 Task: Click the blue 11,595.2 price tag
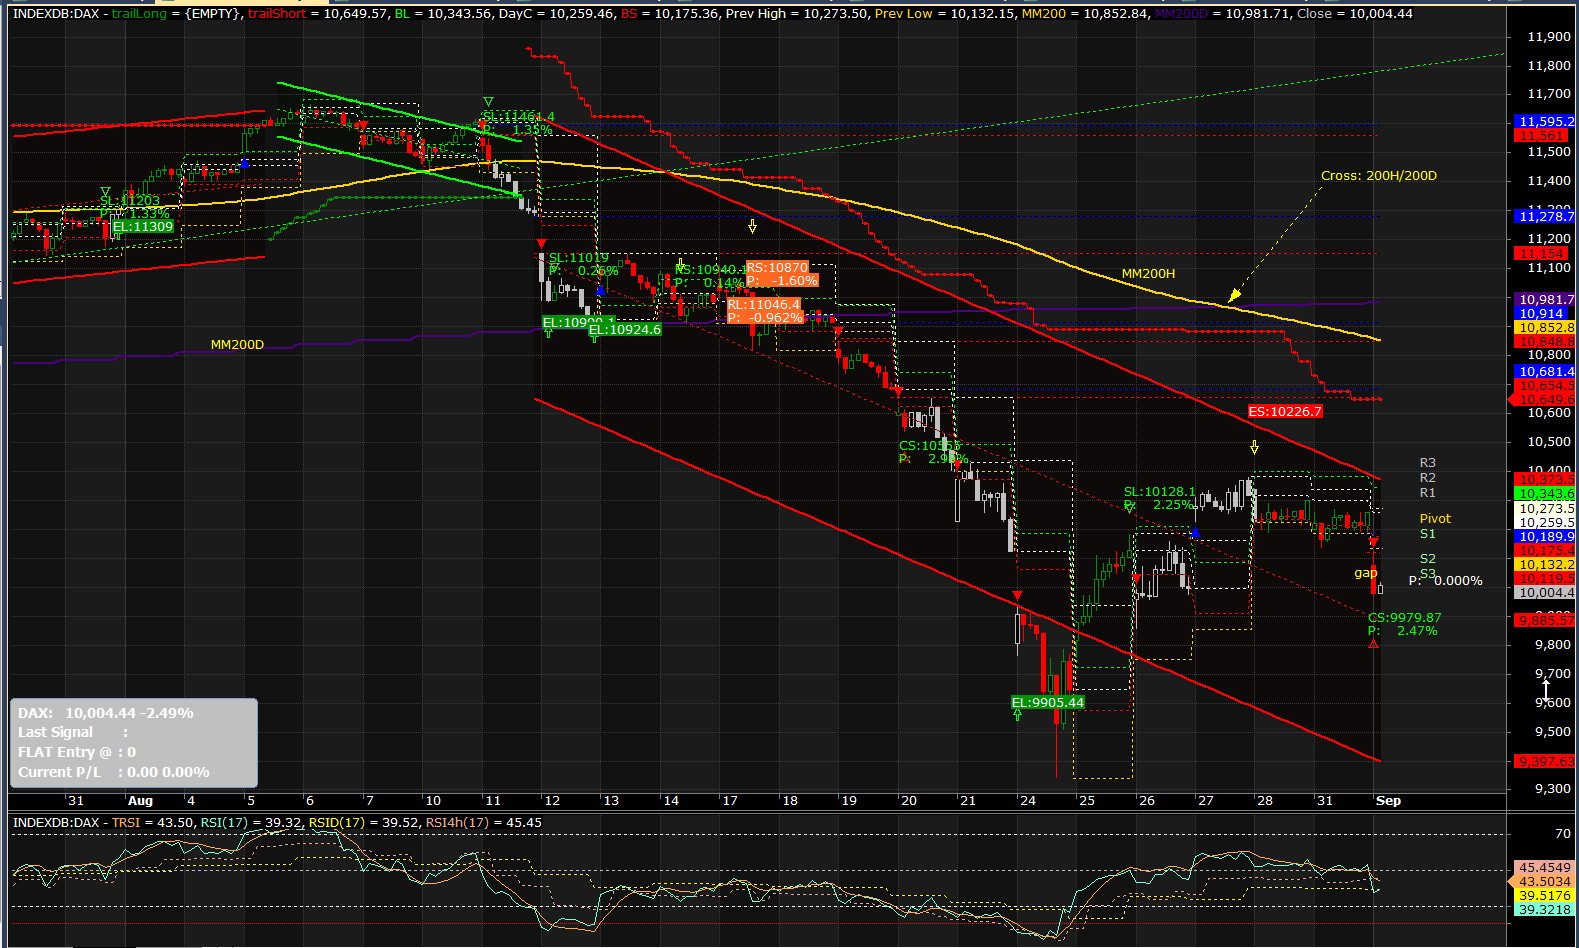point(1544,122)
